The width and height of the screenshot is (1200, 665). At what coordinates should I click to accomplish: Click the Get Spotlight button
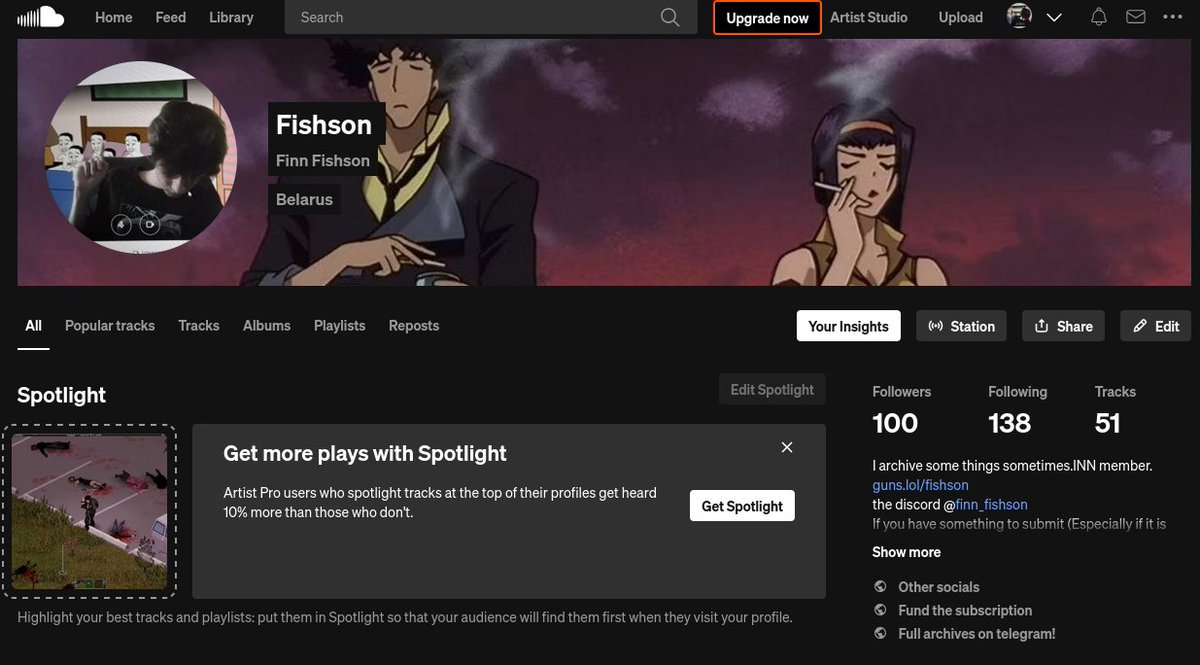click(742, 506)
